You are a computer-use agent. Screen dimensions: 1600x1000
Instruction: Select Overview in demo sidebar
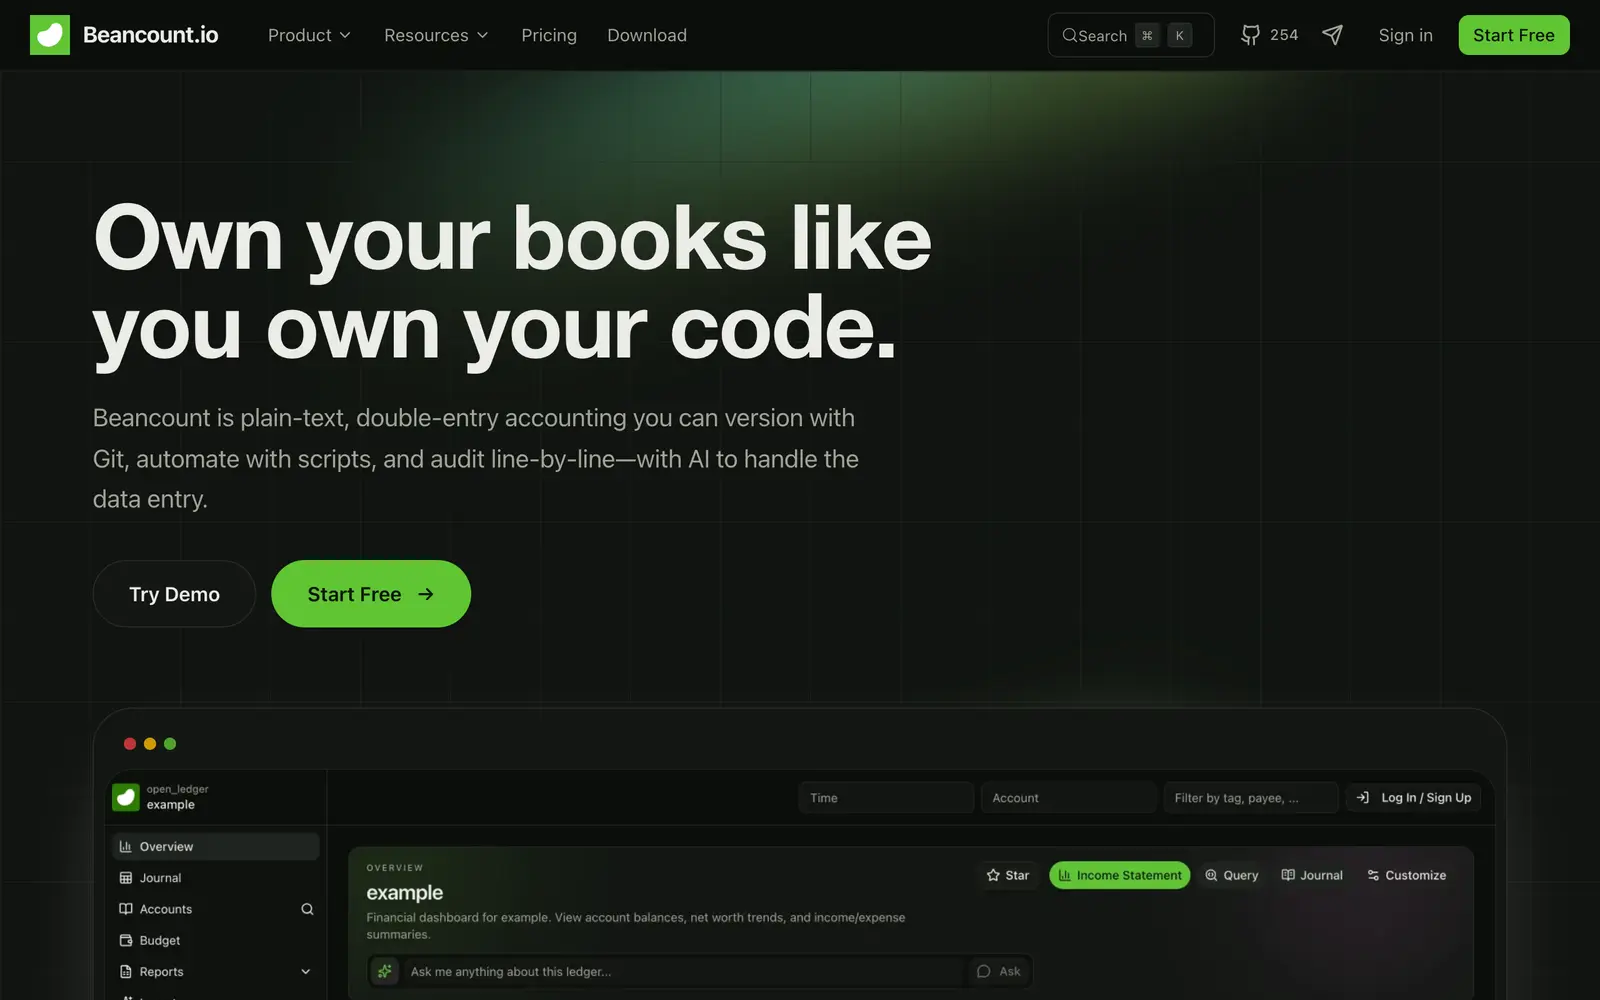coord(215,846)
